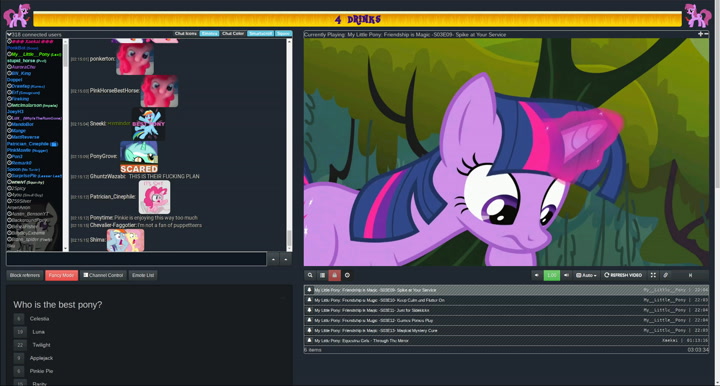
Task: Click the skip icon at toolbar's right end
Action: pyautogui.click(x=690, y=275)
